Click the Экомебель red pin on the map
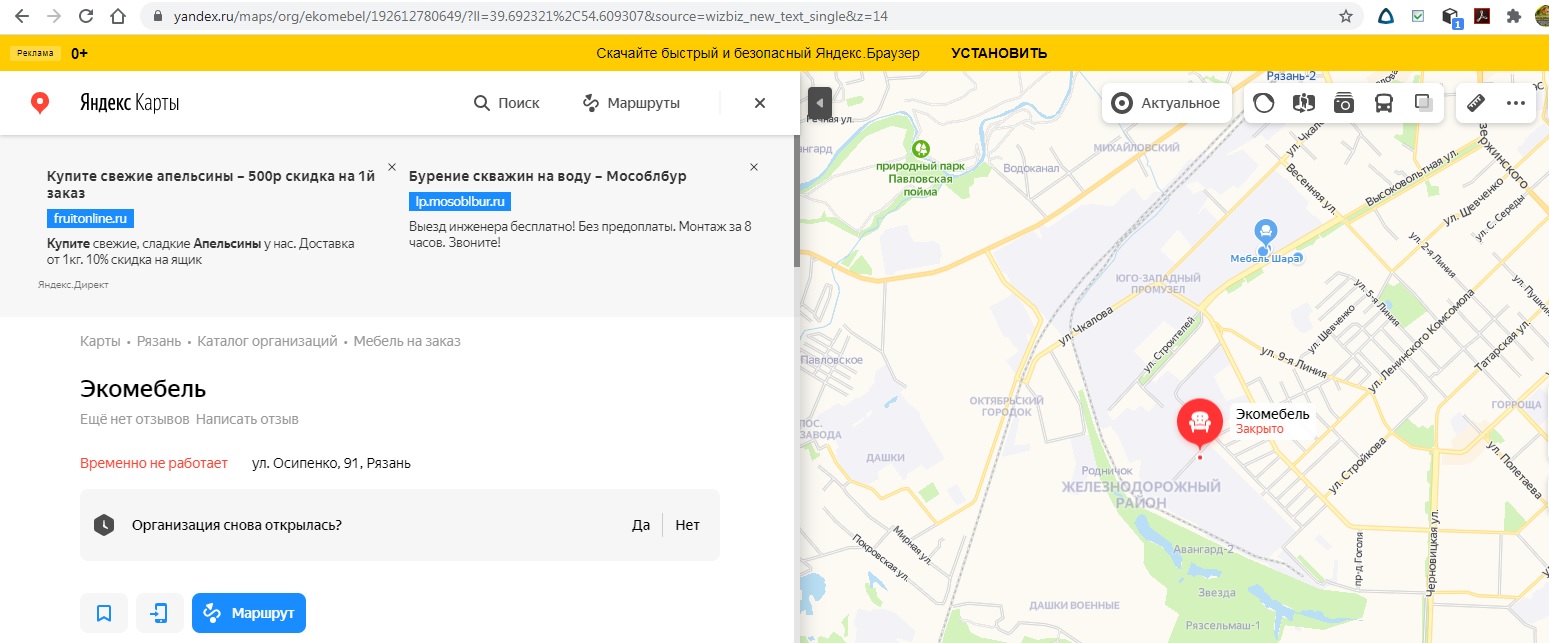1549x643 pixels. (1199, 424)
